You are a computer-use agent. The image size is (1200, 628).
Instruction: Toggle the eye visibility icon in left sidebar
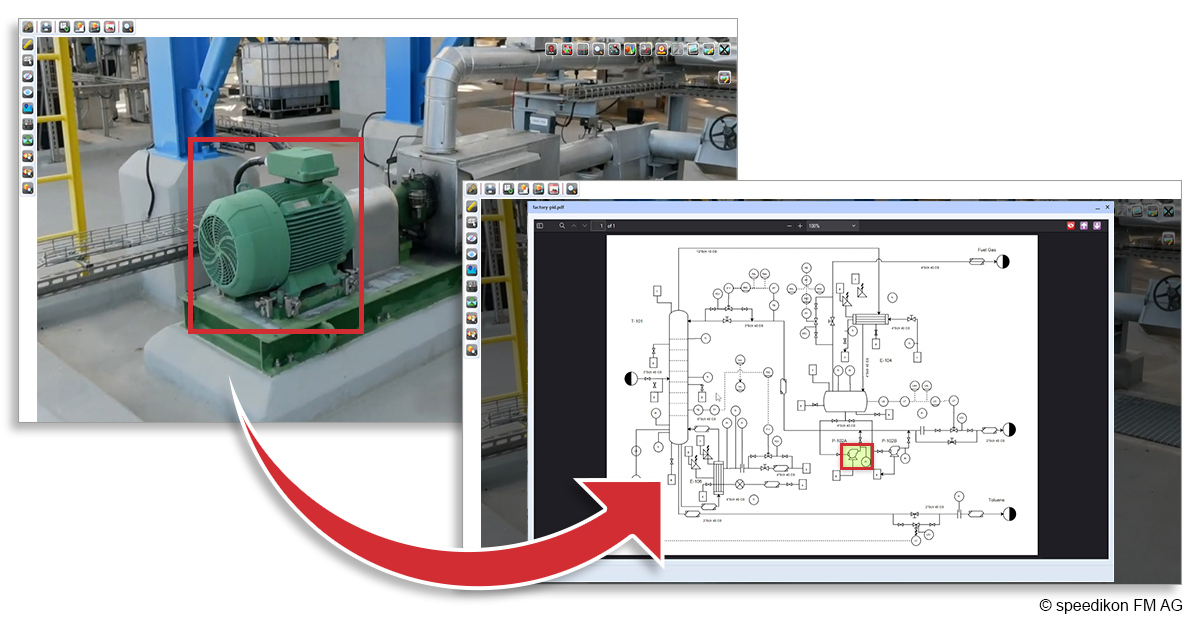pyautogui.click(x=28, y=92)
